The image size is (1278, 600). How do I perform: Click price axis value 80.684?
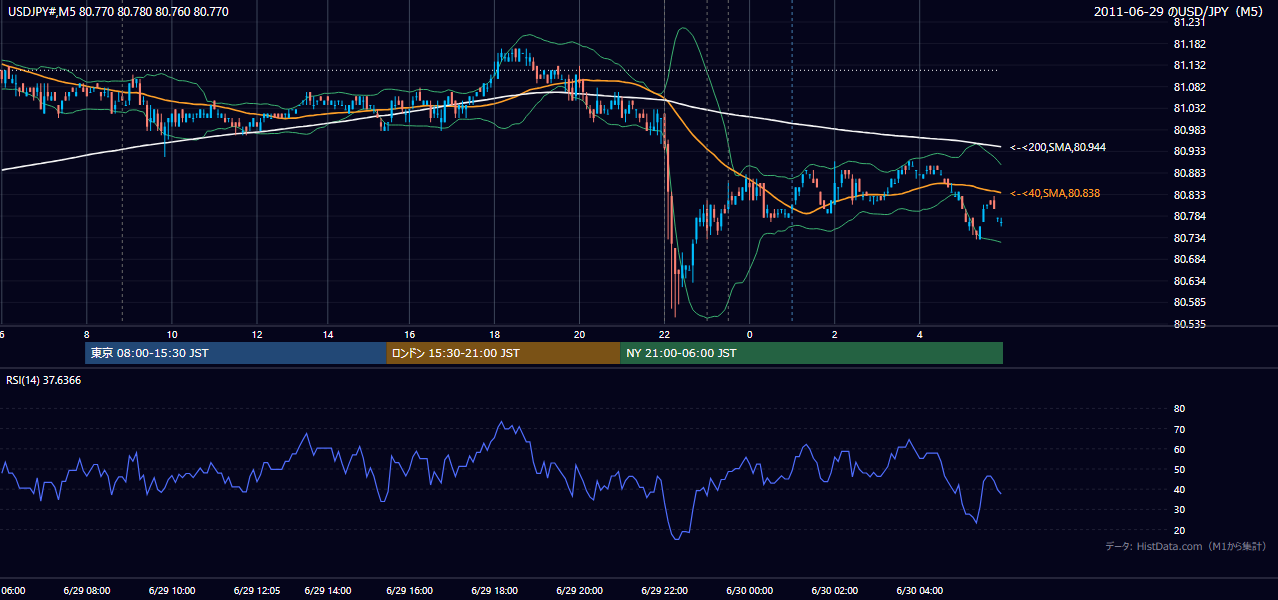point(1189,259)
